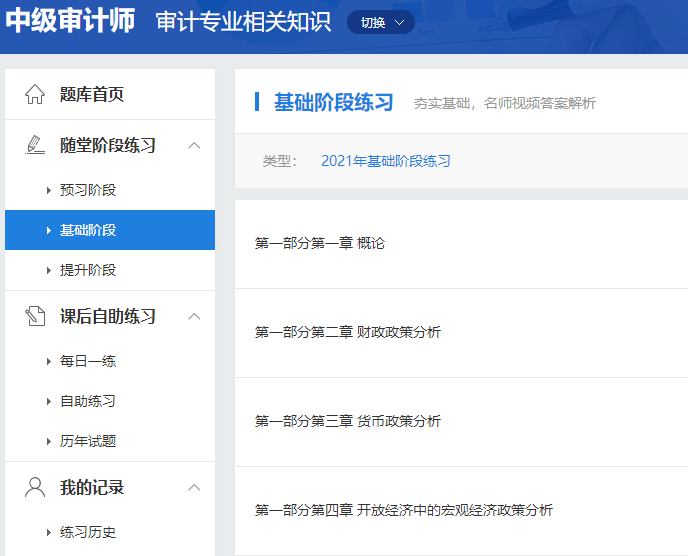
Task: Open chapter 第一部分第三章 货币政策分析
Action: [347, 421]
